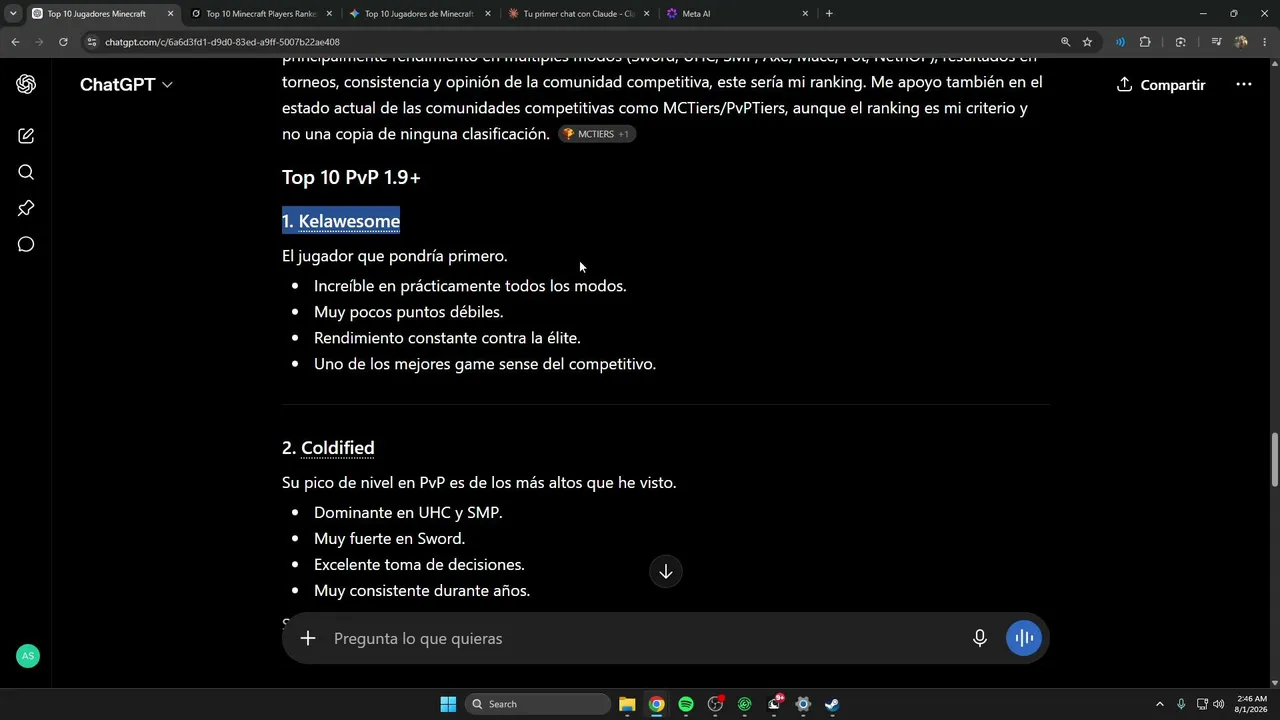
Task: Open the zoom magnifier in address bar
Action: click(1066, 42)
